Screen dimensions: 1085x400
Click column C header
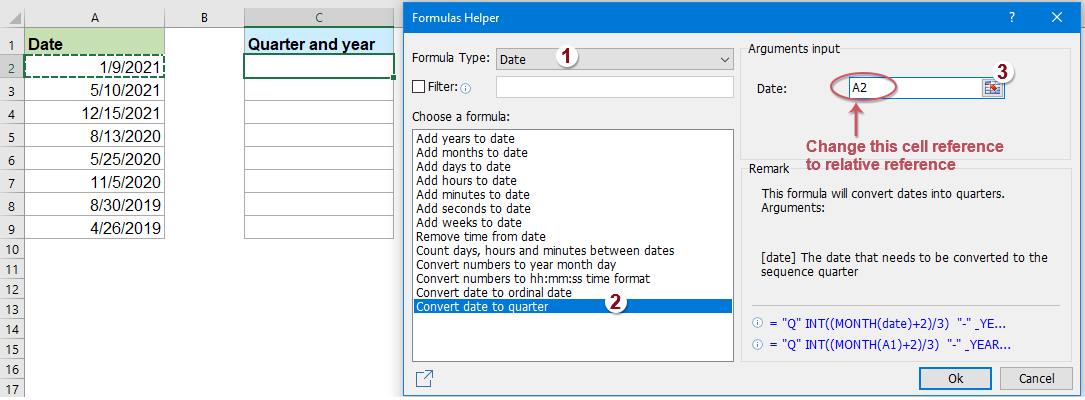(x=318, y=17)
